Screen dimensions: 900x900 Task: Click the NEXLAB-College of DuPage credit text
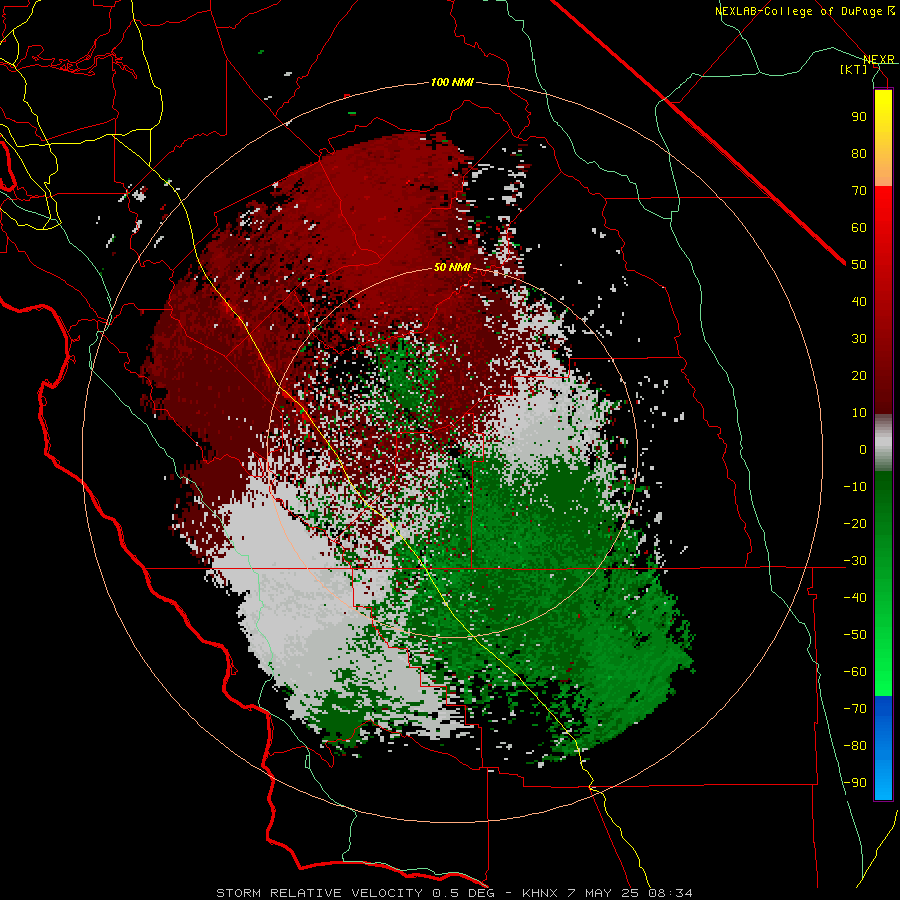804,11
